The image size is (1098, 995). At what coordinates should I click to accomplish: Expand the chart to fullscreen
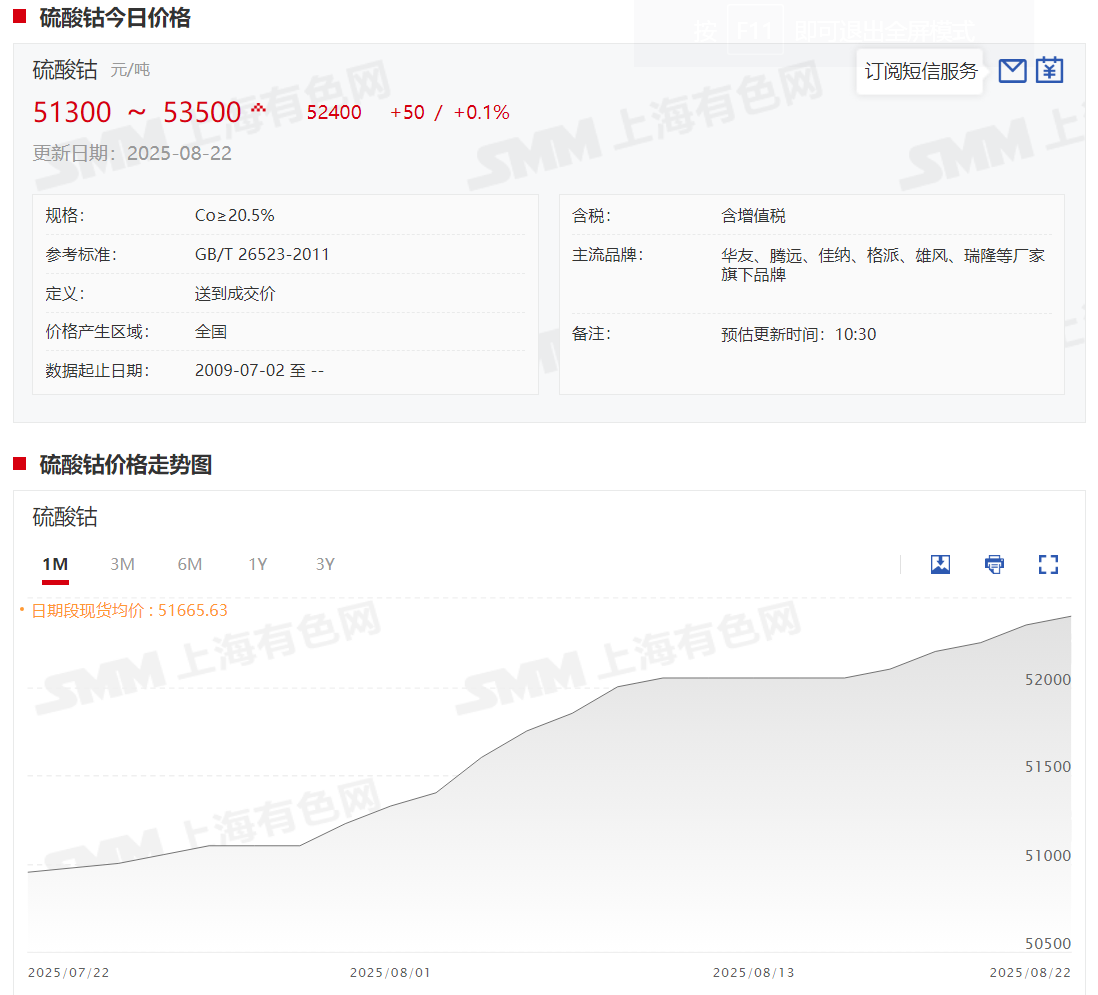(1048, 564)
